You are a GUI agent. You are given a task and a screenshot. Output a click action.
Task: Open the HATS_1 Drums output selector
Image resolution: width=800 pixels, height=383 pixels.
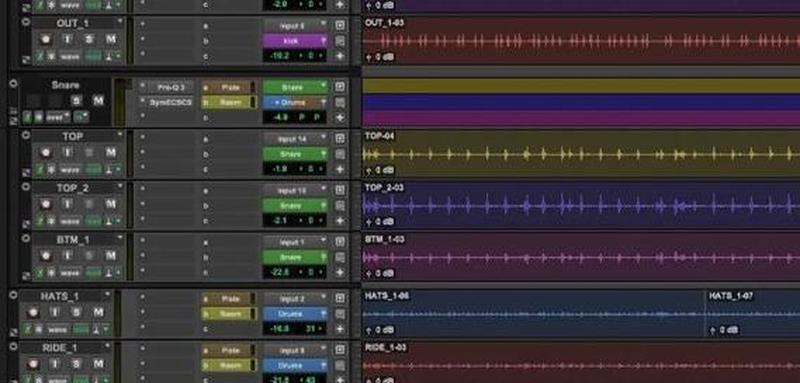click(295, 314)
